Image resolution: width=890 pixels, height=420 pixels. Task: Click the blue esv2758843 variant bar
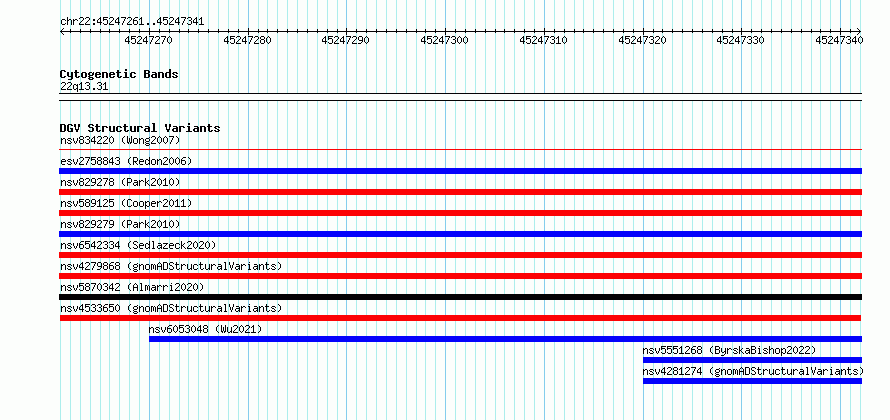click(x=460, y=171)
